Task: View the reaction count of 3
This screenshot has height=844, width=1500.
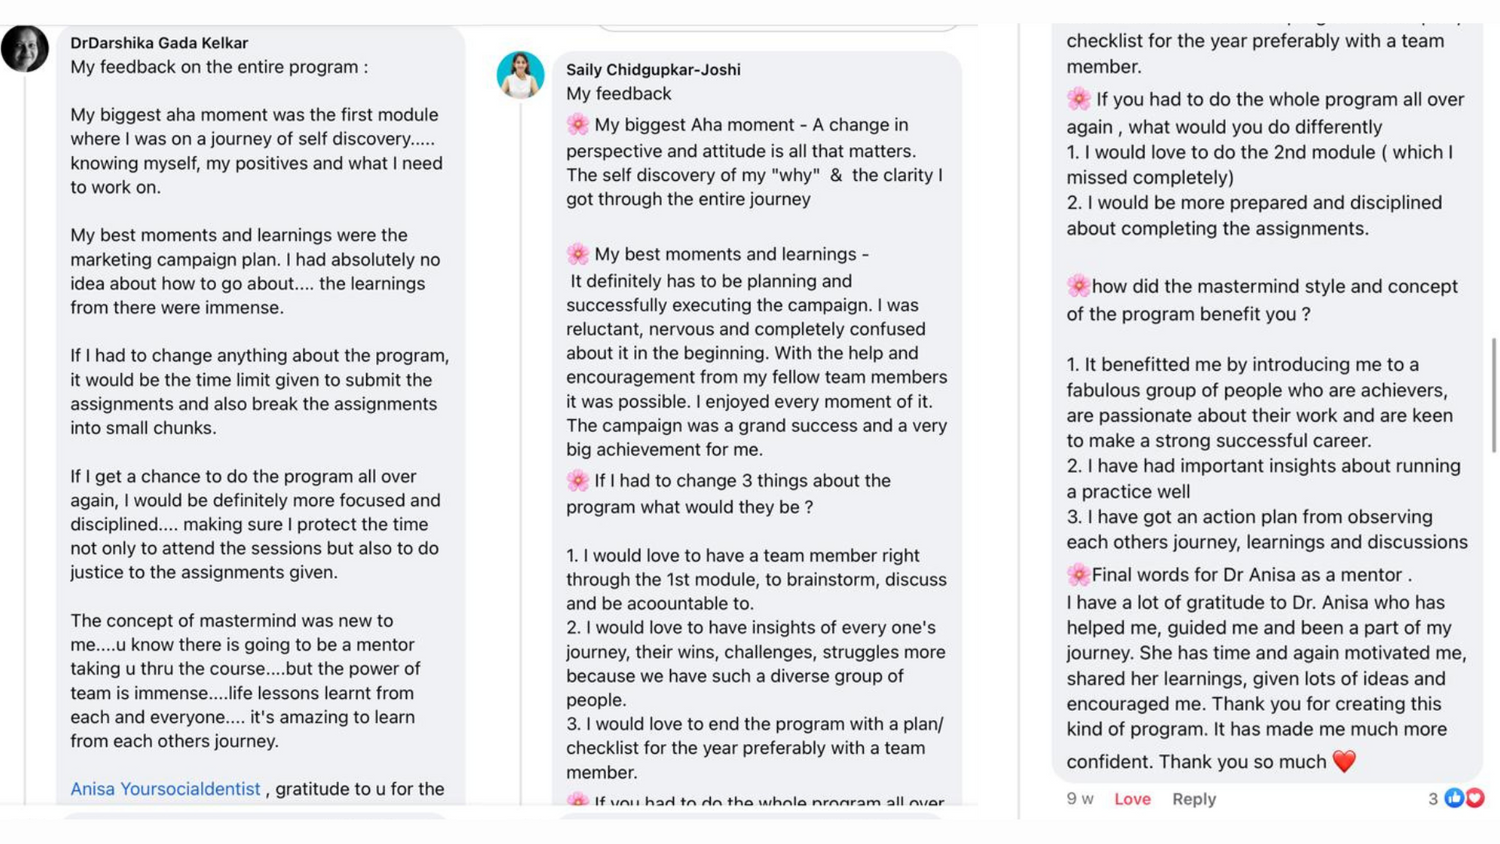Action: pos(1433,799)
